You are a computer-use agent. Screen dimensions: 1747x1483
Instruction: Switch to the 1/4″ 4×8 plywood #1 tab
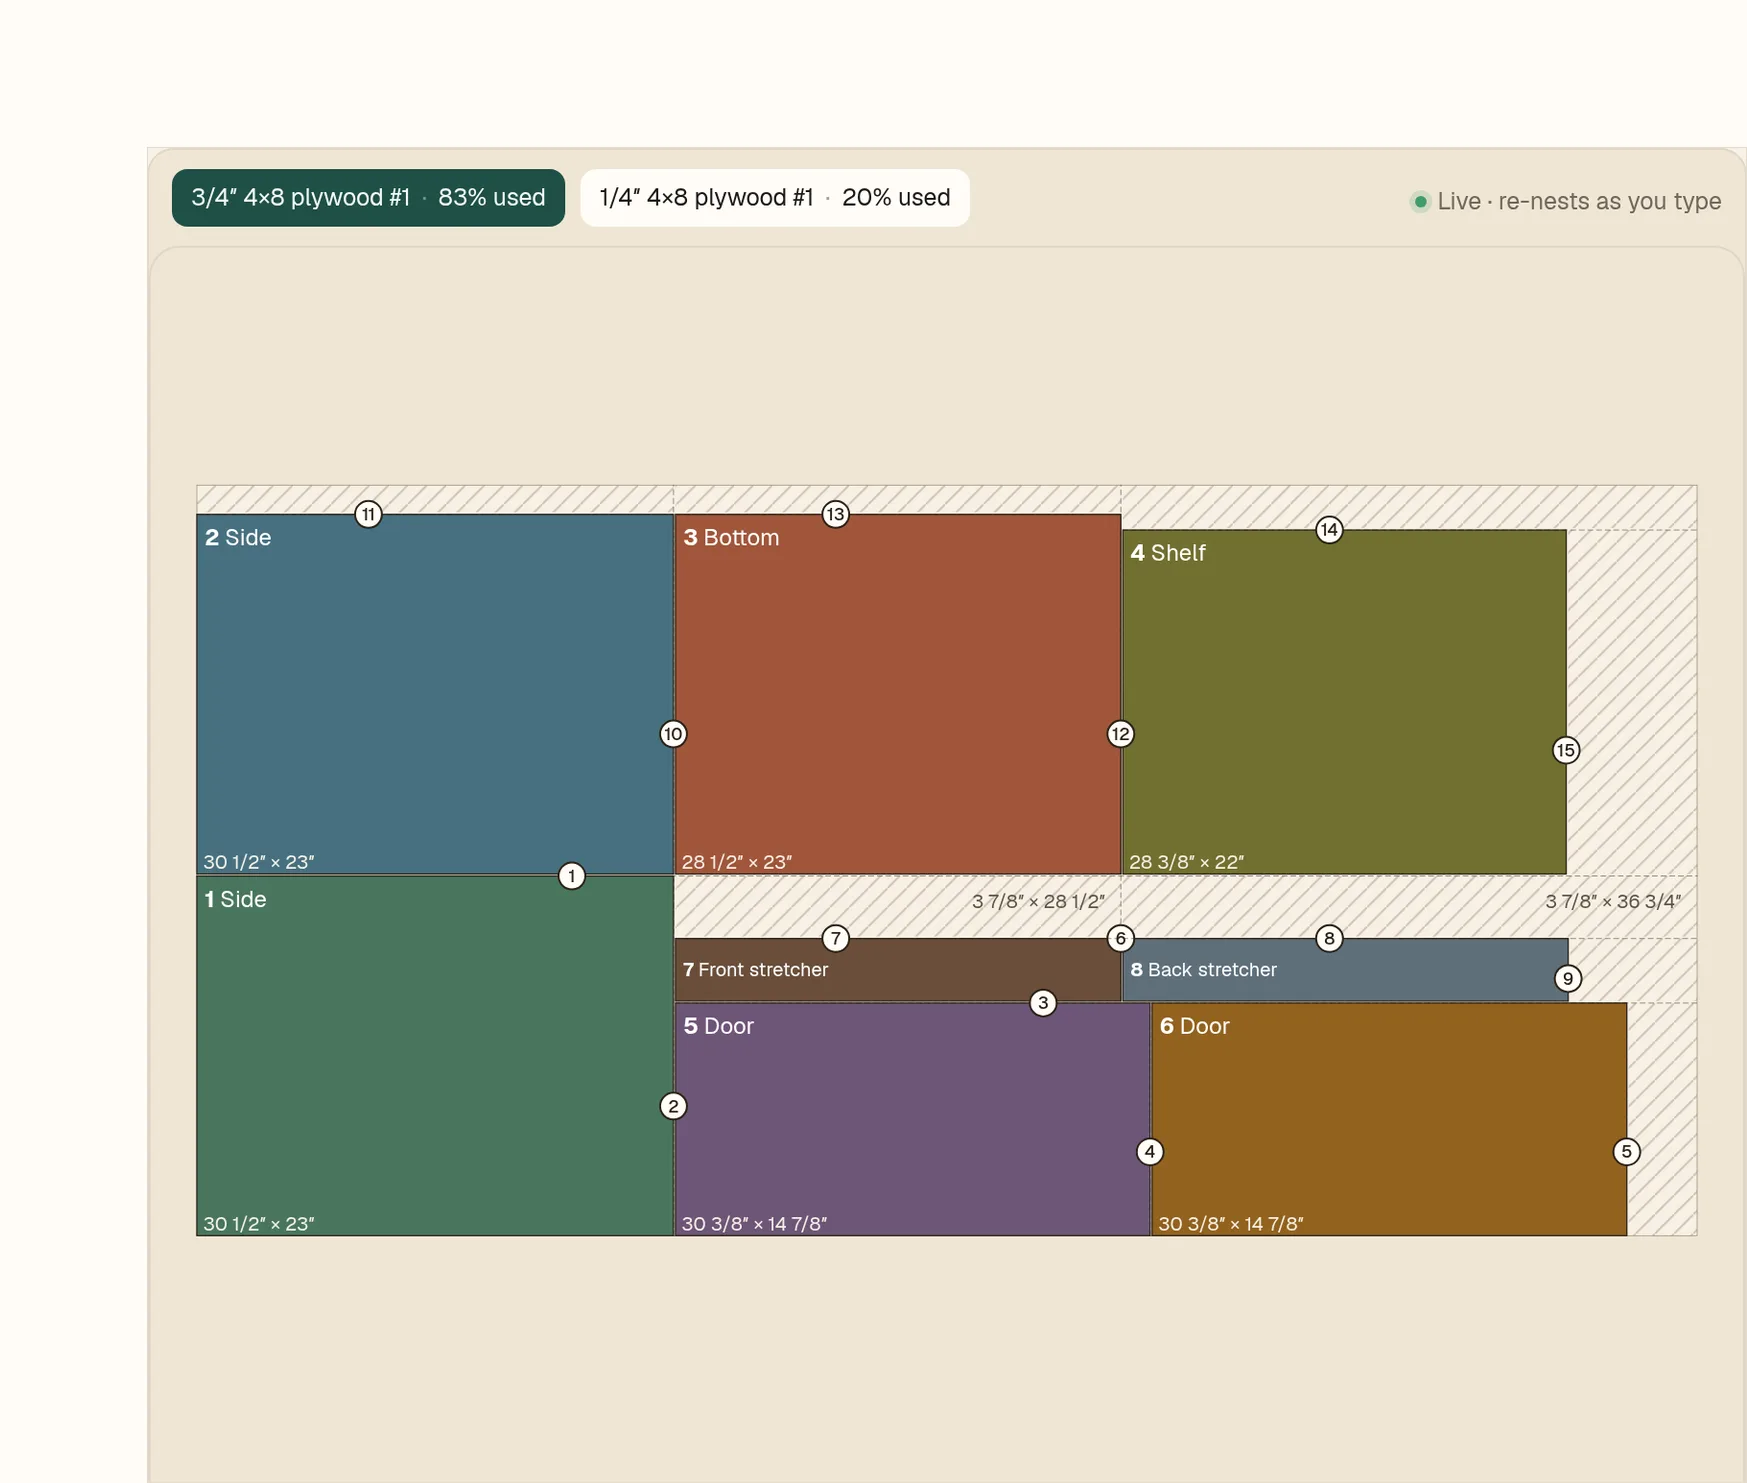pos(775,198)
